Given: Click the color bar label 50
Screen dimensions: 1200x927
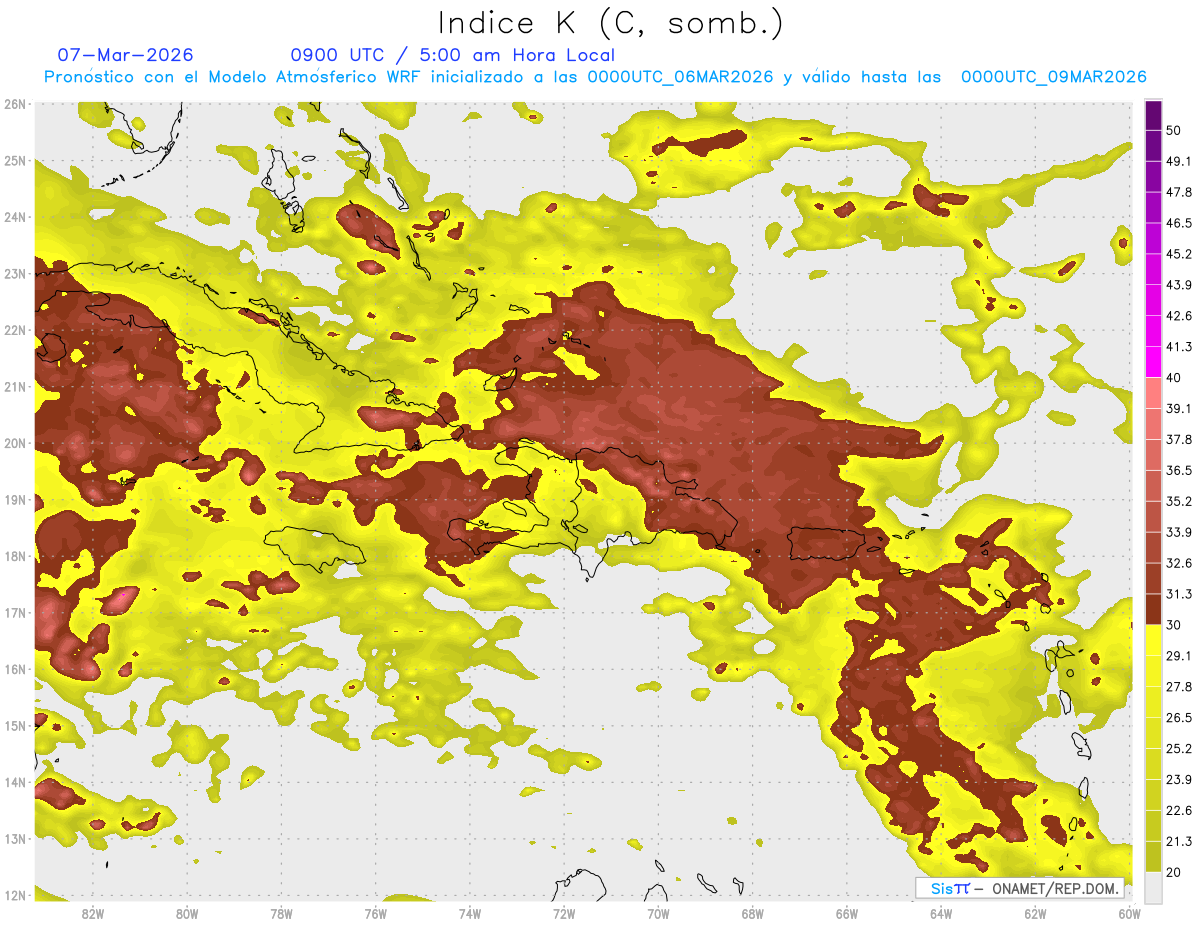Looking at the screenshot, I should (x=1174, y=130).
